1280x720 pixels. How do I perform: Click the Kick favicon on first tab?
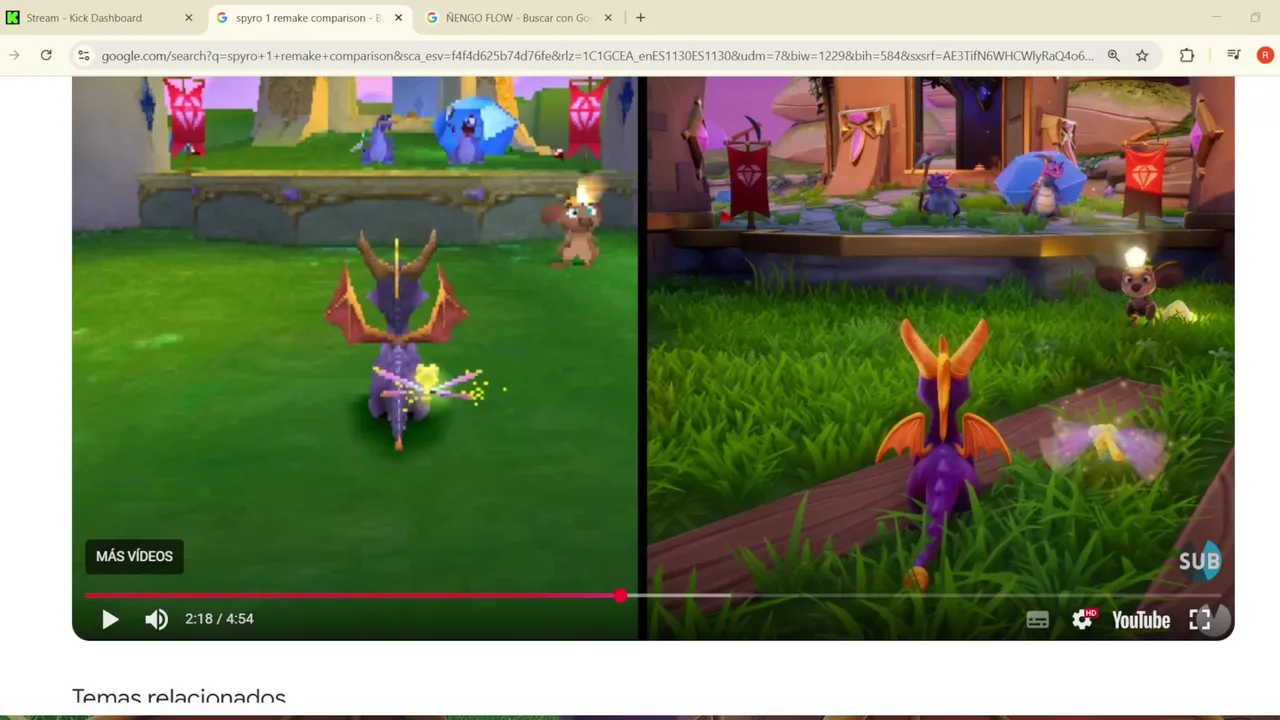pos(12,18)
